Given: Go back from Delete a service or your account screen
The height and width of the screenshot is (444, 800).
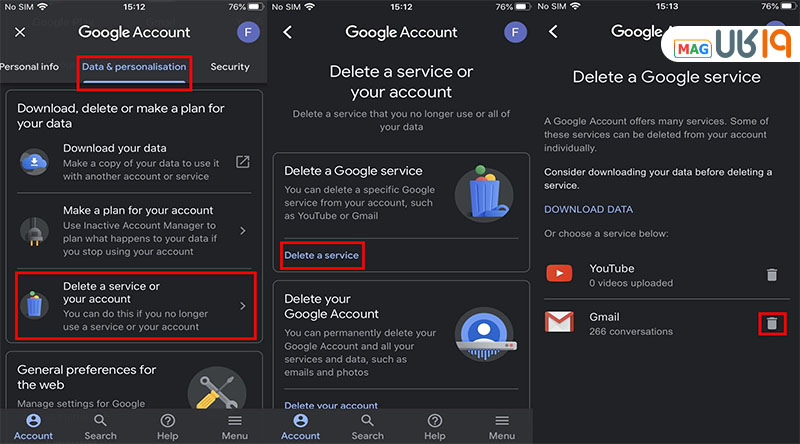Looking at the screenshot, I should click(288, 32).
